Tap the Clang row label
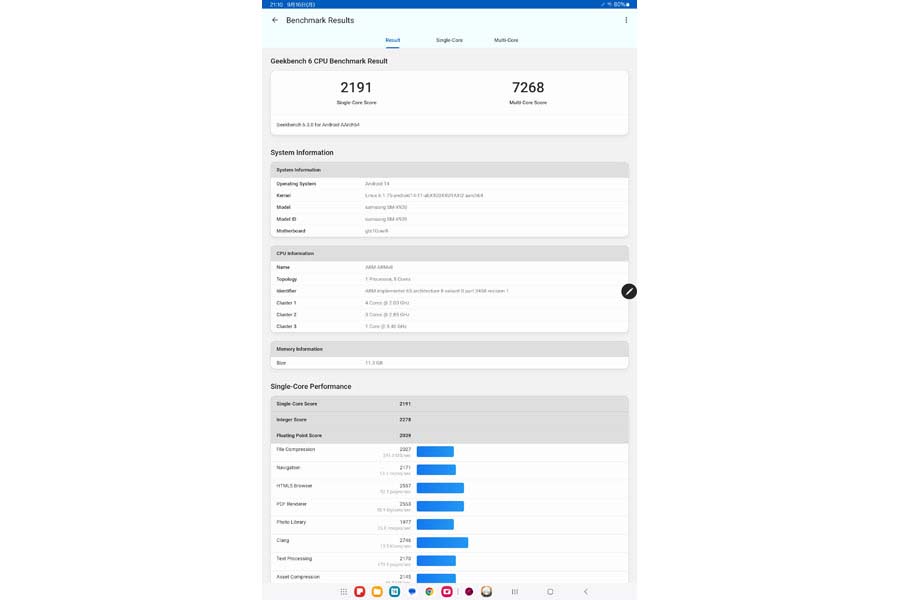Viewport: 900px width, 600px height. [283, 540]
